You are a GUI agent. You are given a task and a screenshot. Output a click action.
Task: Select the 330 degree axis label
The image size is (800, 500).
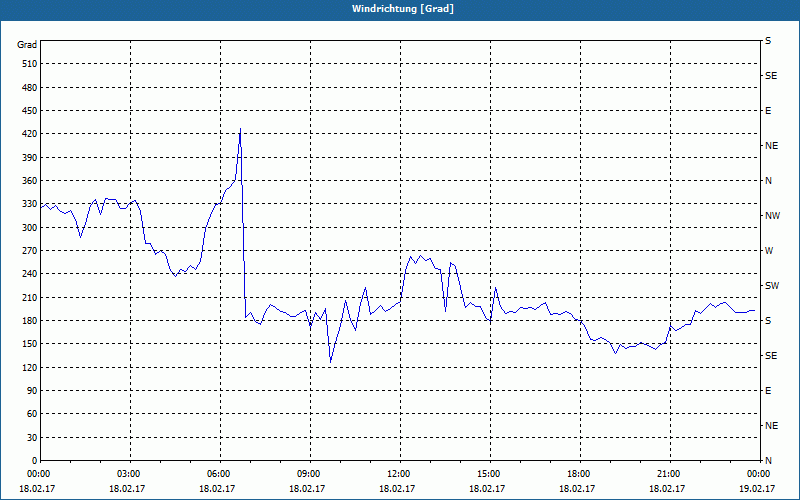tap(30, 204)
